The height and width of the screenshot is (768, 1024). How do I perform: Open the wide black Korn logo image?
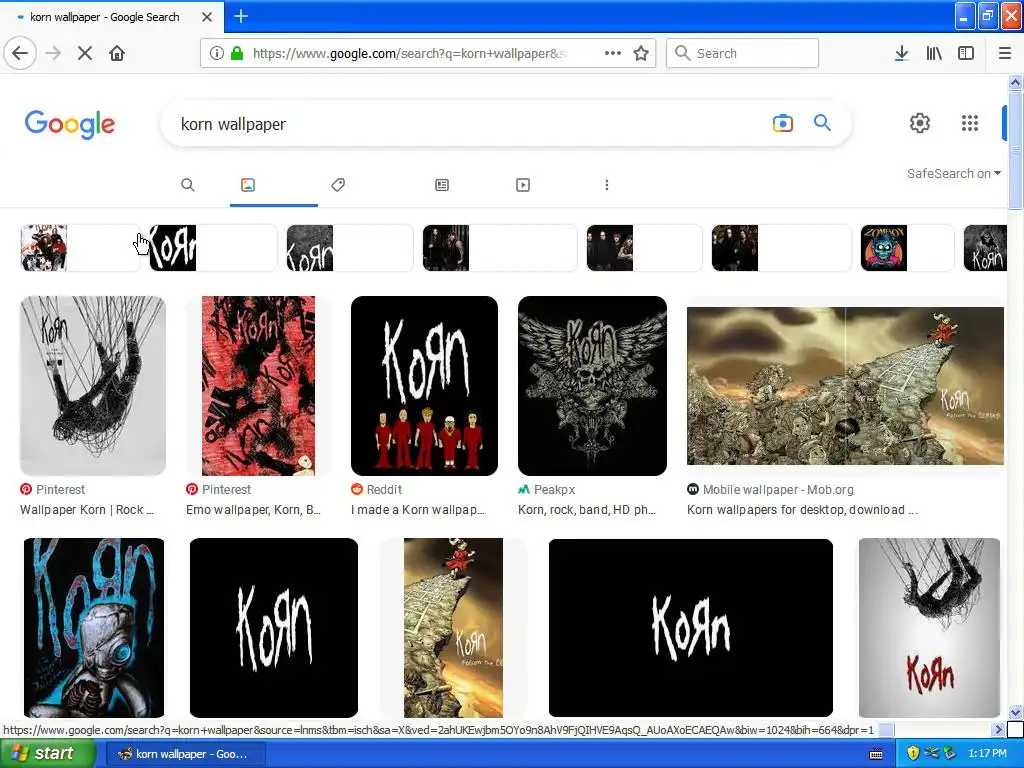click(691, 628)
